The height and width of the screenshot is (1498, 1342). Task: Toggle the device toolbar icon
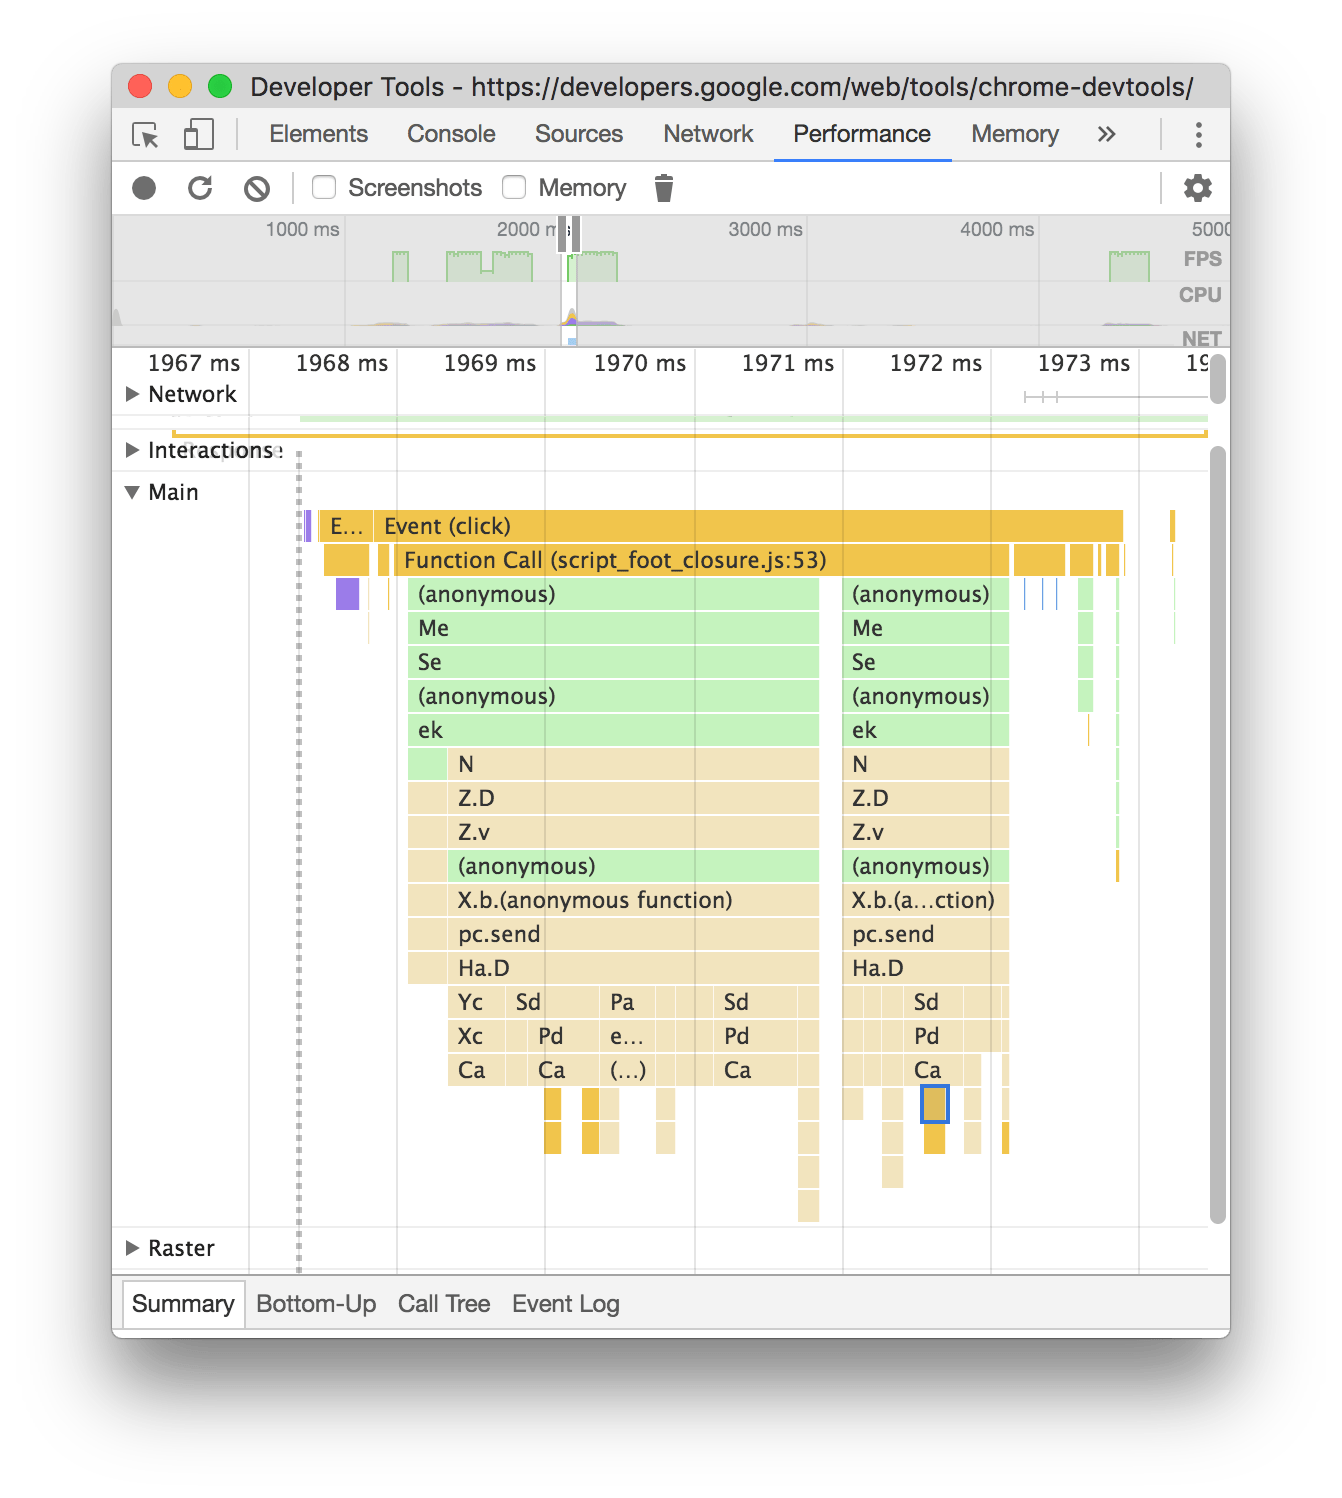pos(199,135)
